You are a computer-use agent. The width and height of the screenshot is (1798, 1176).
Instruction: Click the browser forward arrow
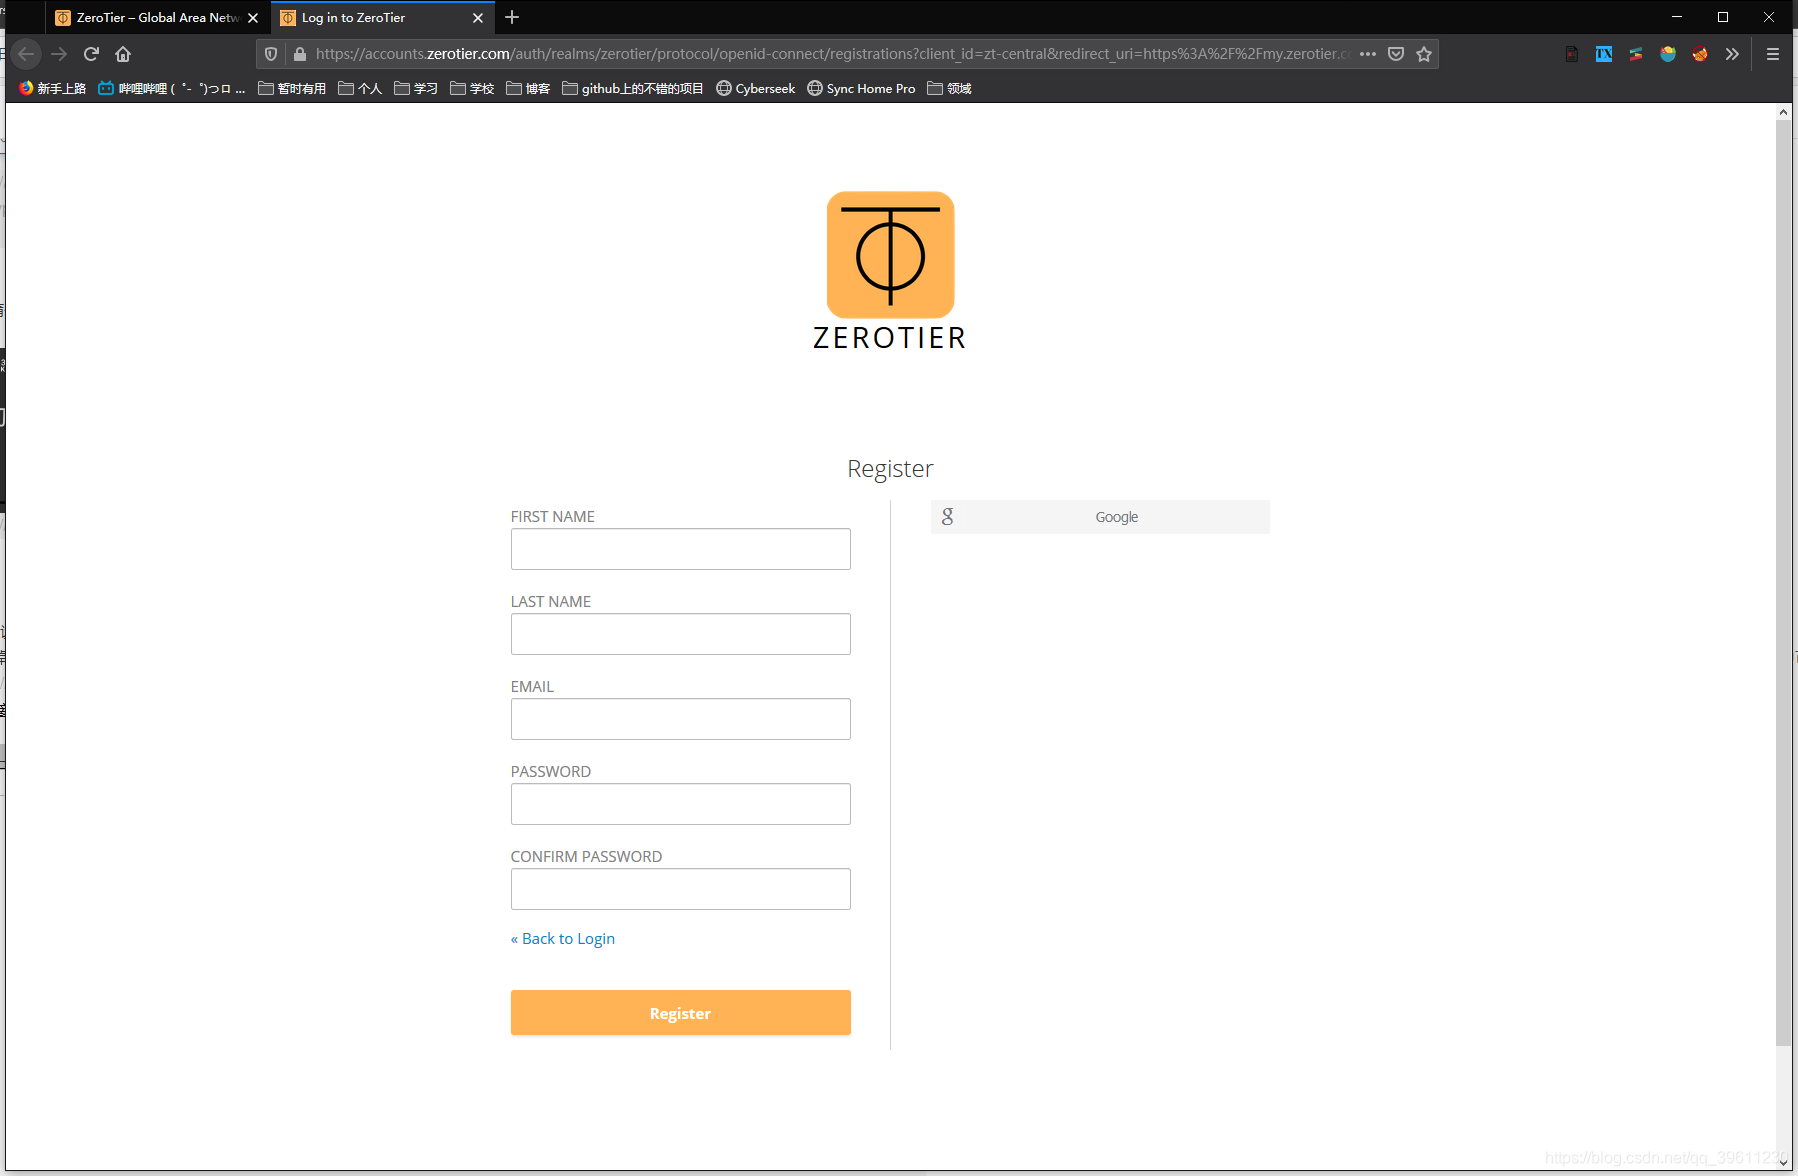pyautogui.click(x=59, y=54)
